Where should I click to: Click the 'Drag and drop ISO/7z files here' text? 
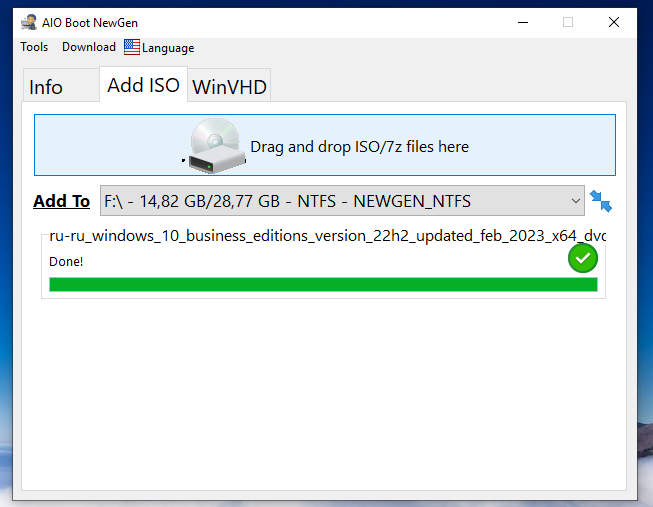pyautogui.click(x=359, y=147)
